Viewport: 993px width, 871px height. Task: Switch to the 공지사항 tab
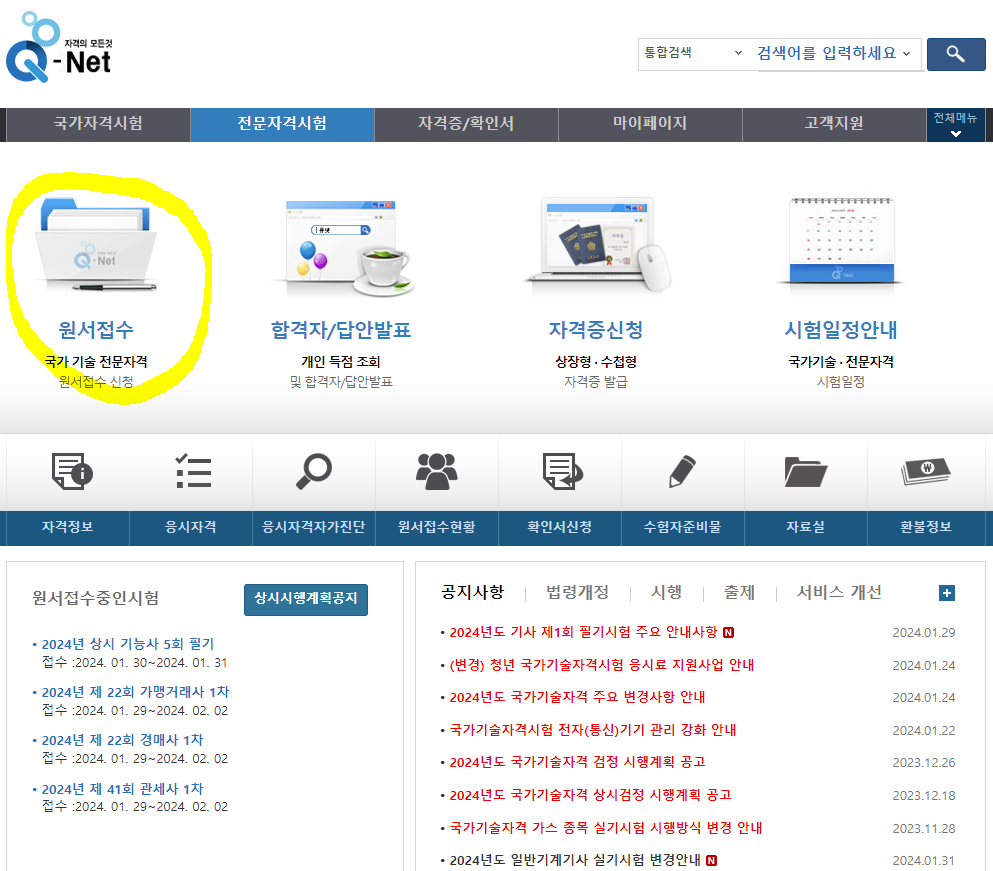472,592
